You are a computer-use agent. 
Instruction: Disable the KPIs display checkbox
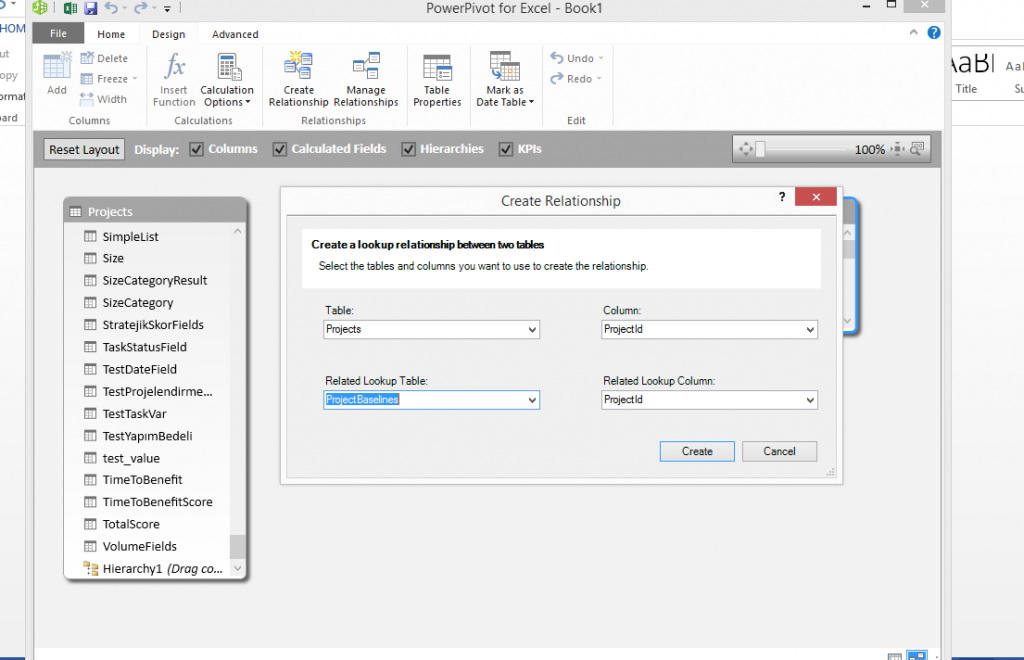[506, 149]
